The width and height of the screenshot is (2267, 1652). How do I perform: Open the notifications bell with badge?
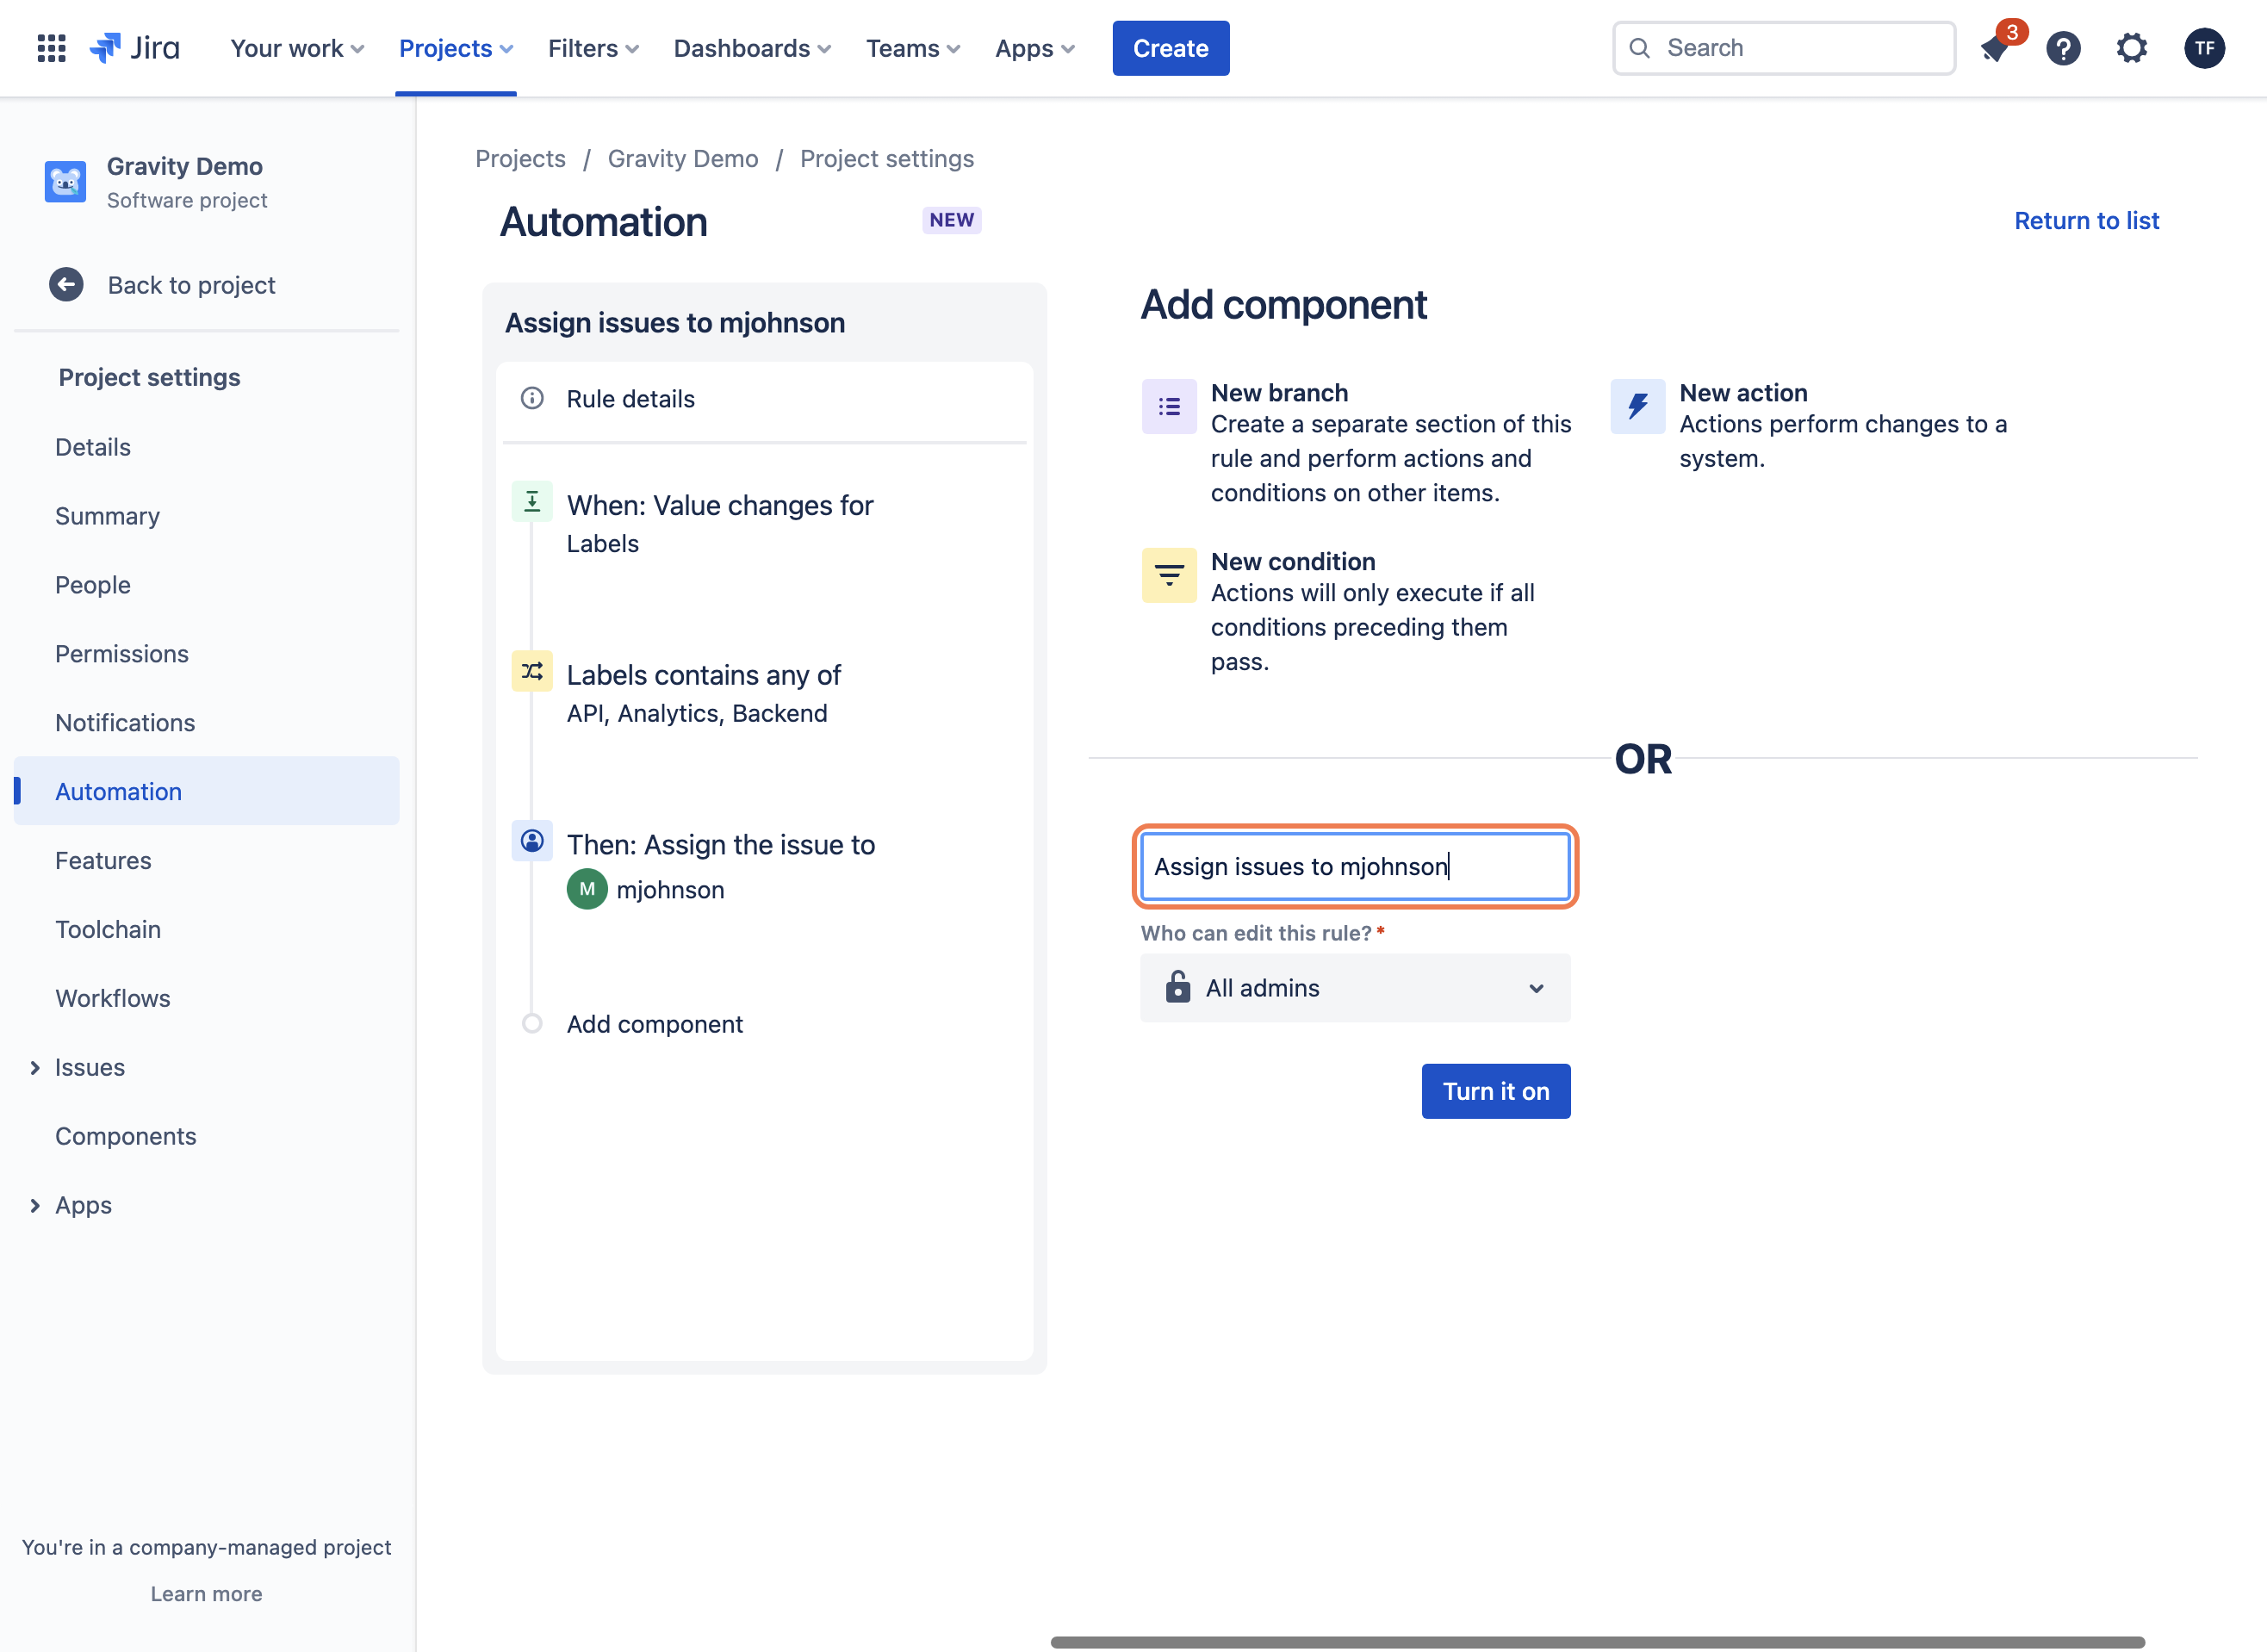1996,47
